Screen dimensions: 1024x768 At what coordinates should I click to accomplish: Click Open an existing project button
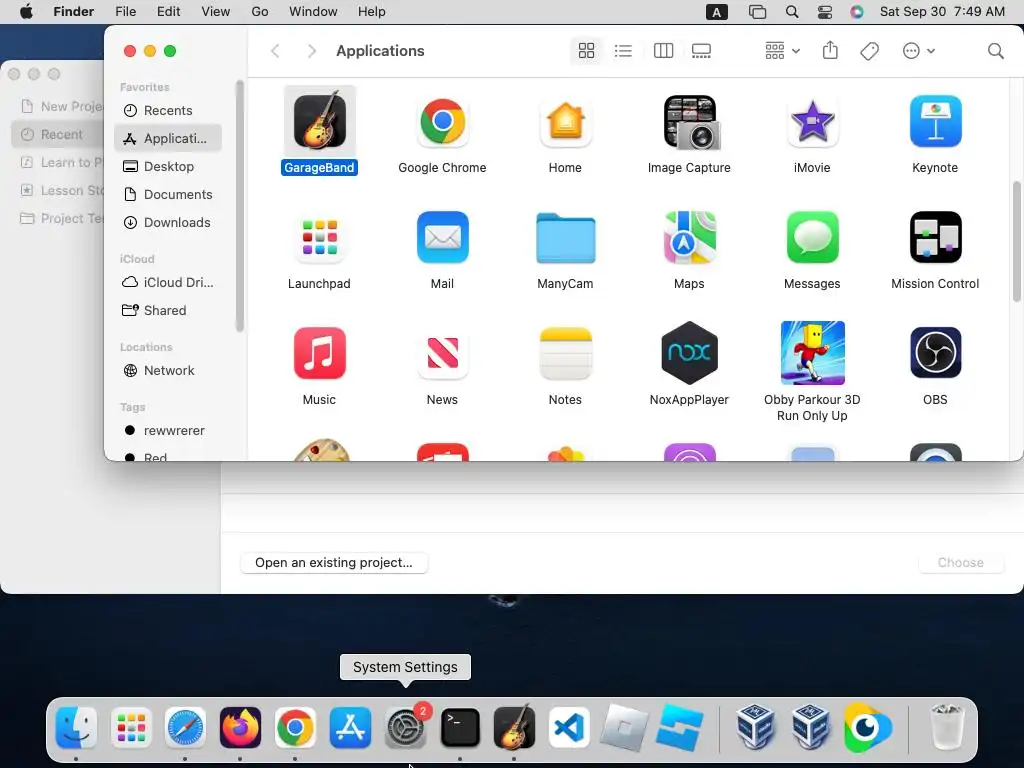click(334, 562)
